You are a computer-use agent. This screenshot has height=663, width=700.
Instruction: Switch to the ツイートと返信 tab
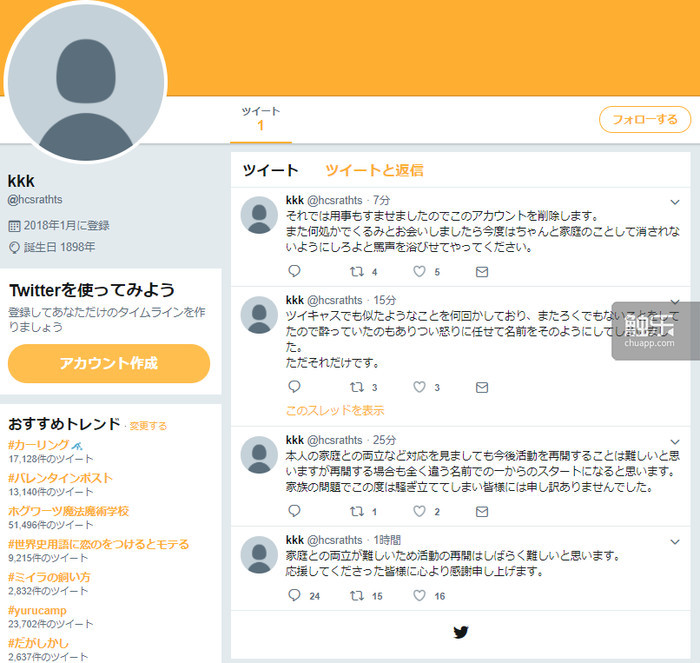[374, 170]
